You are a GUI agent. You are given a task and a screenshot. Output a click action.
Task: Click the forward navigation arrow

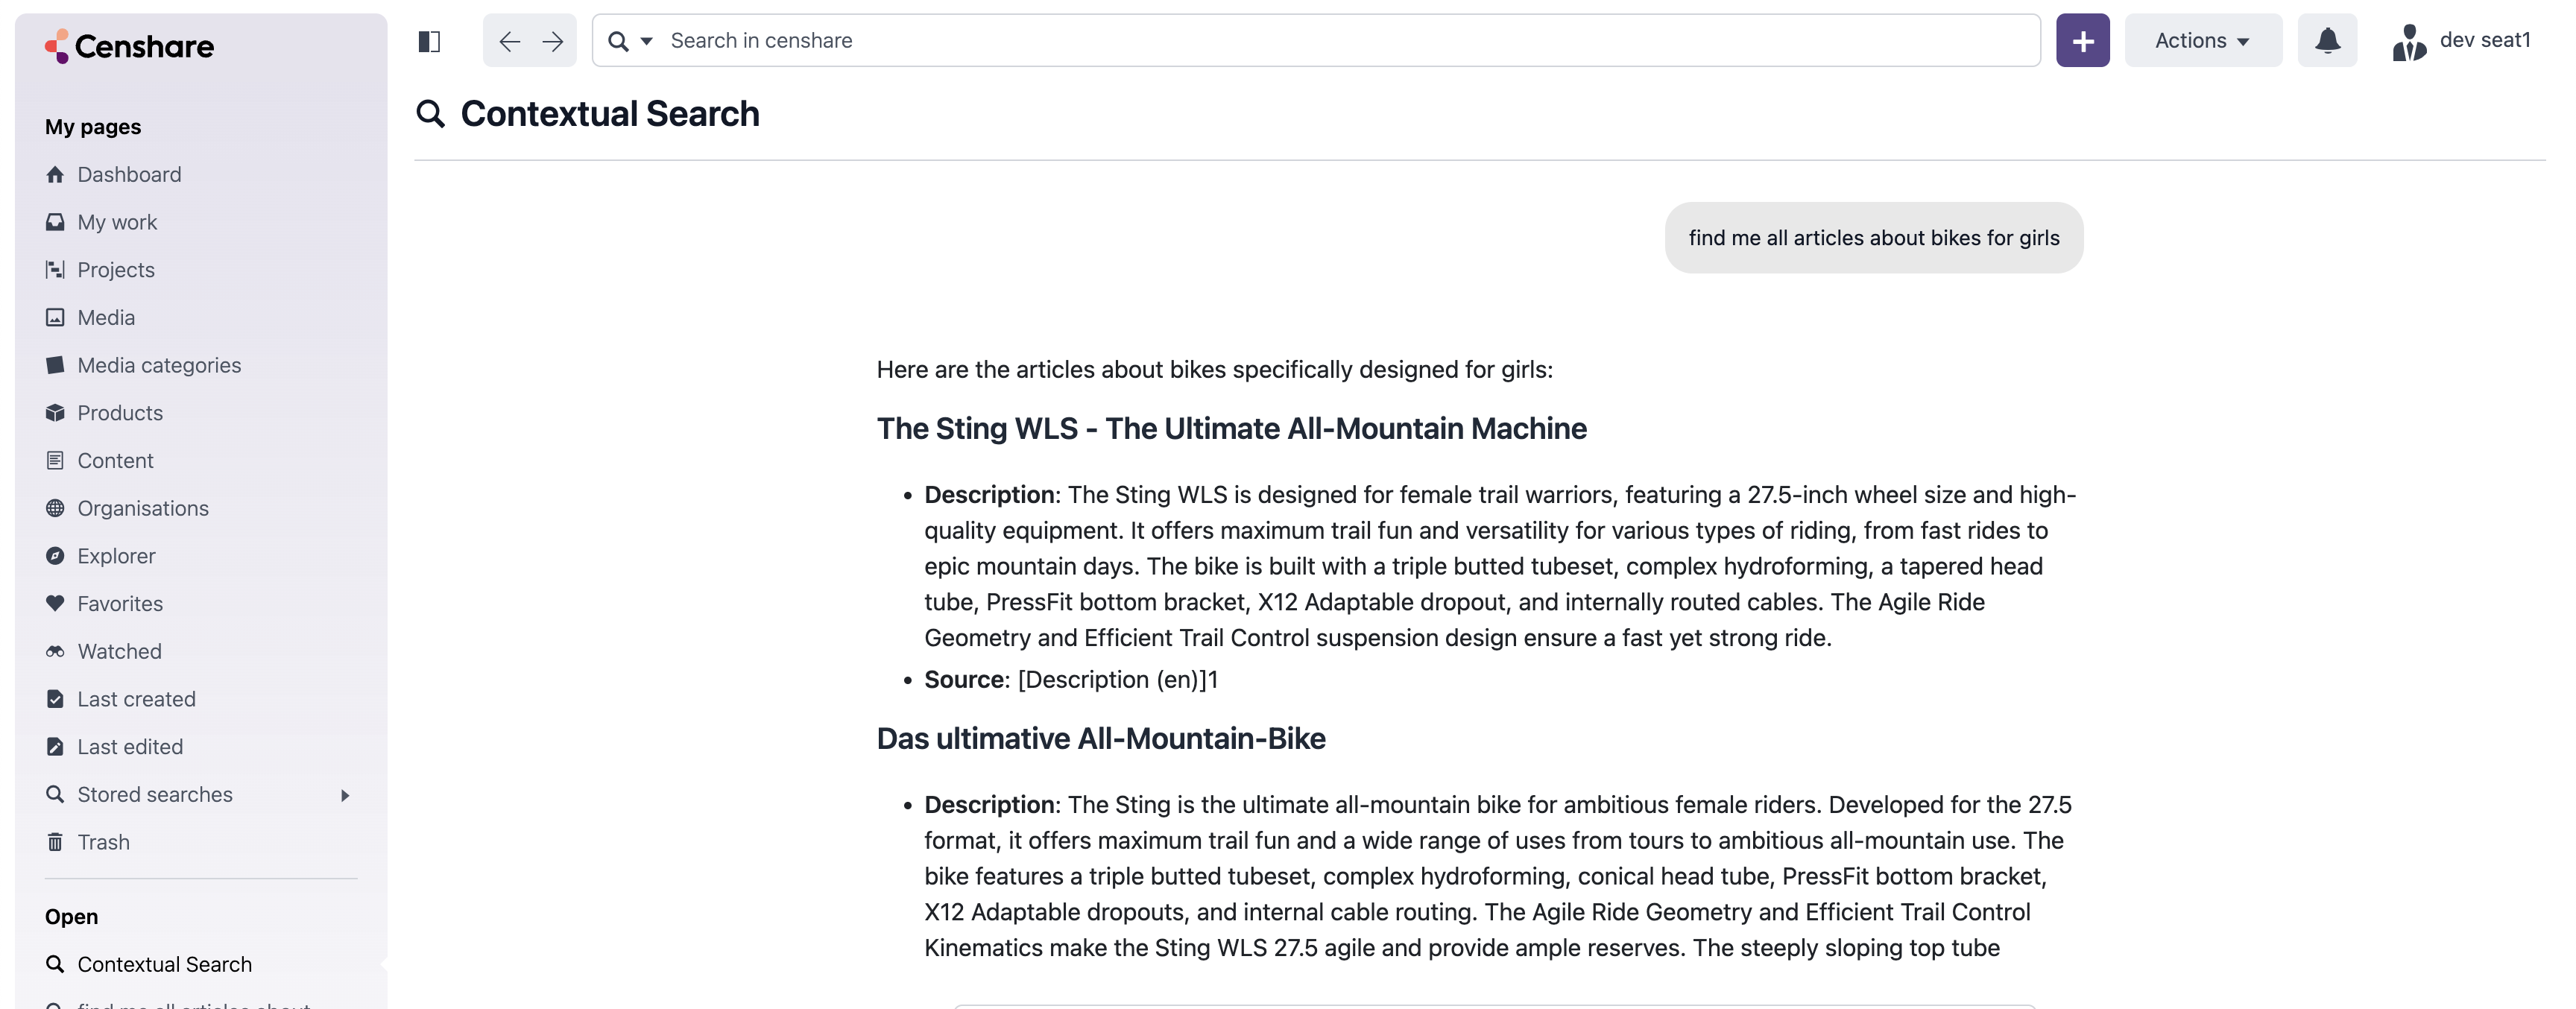[552, 41]
